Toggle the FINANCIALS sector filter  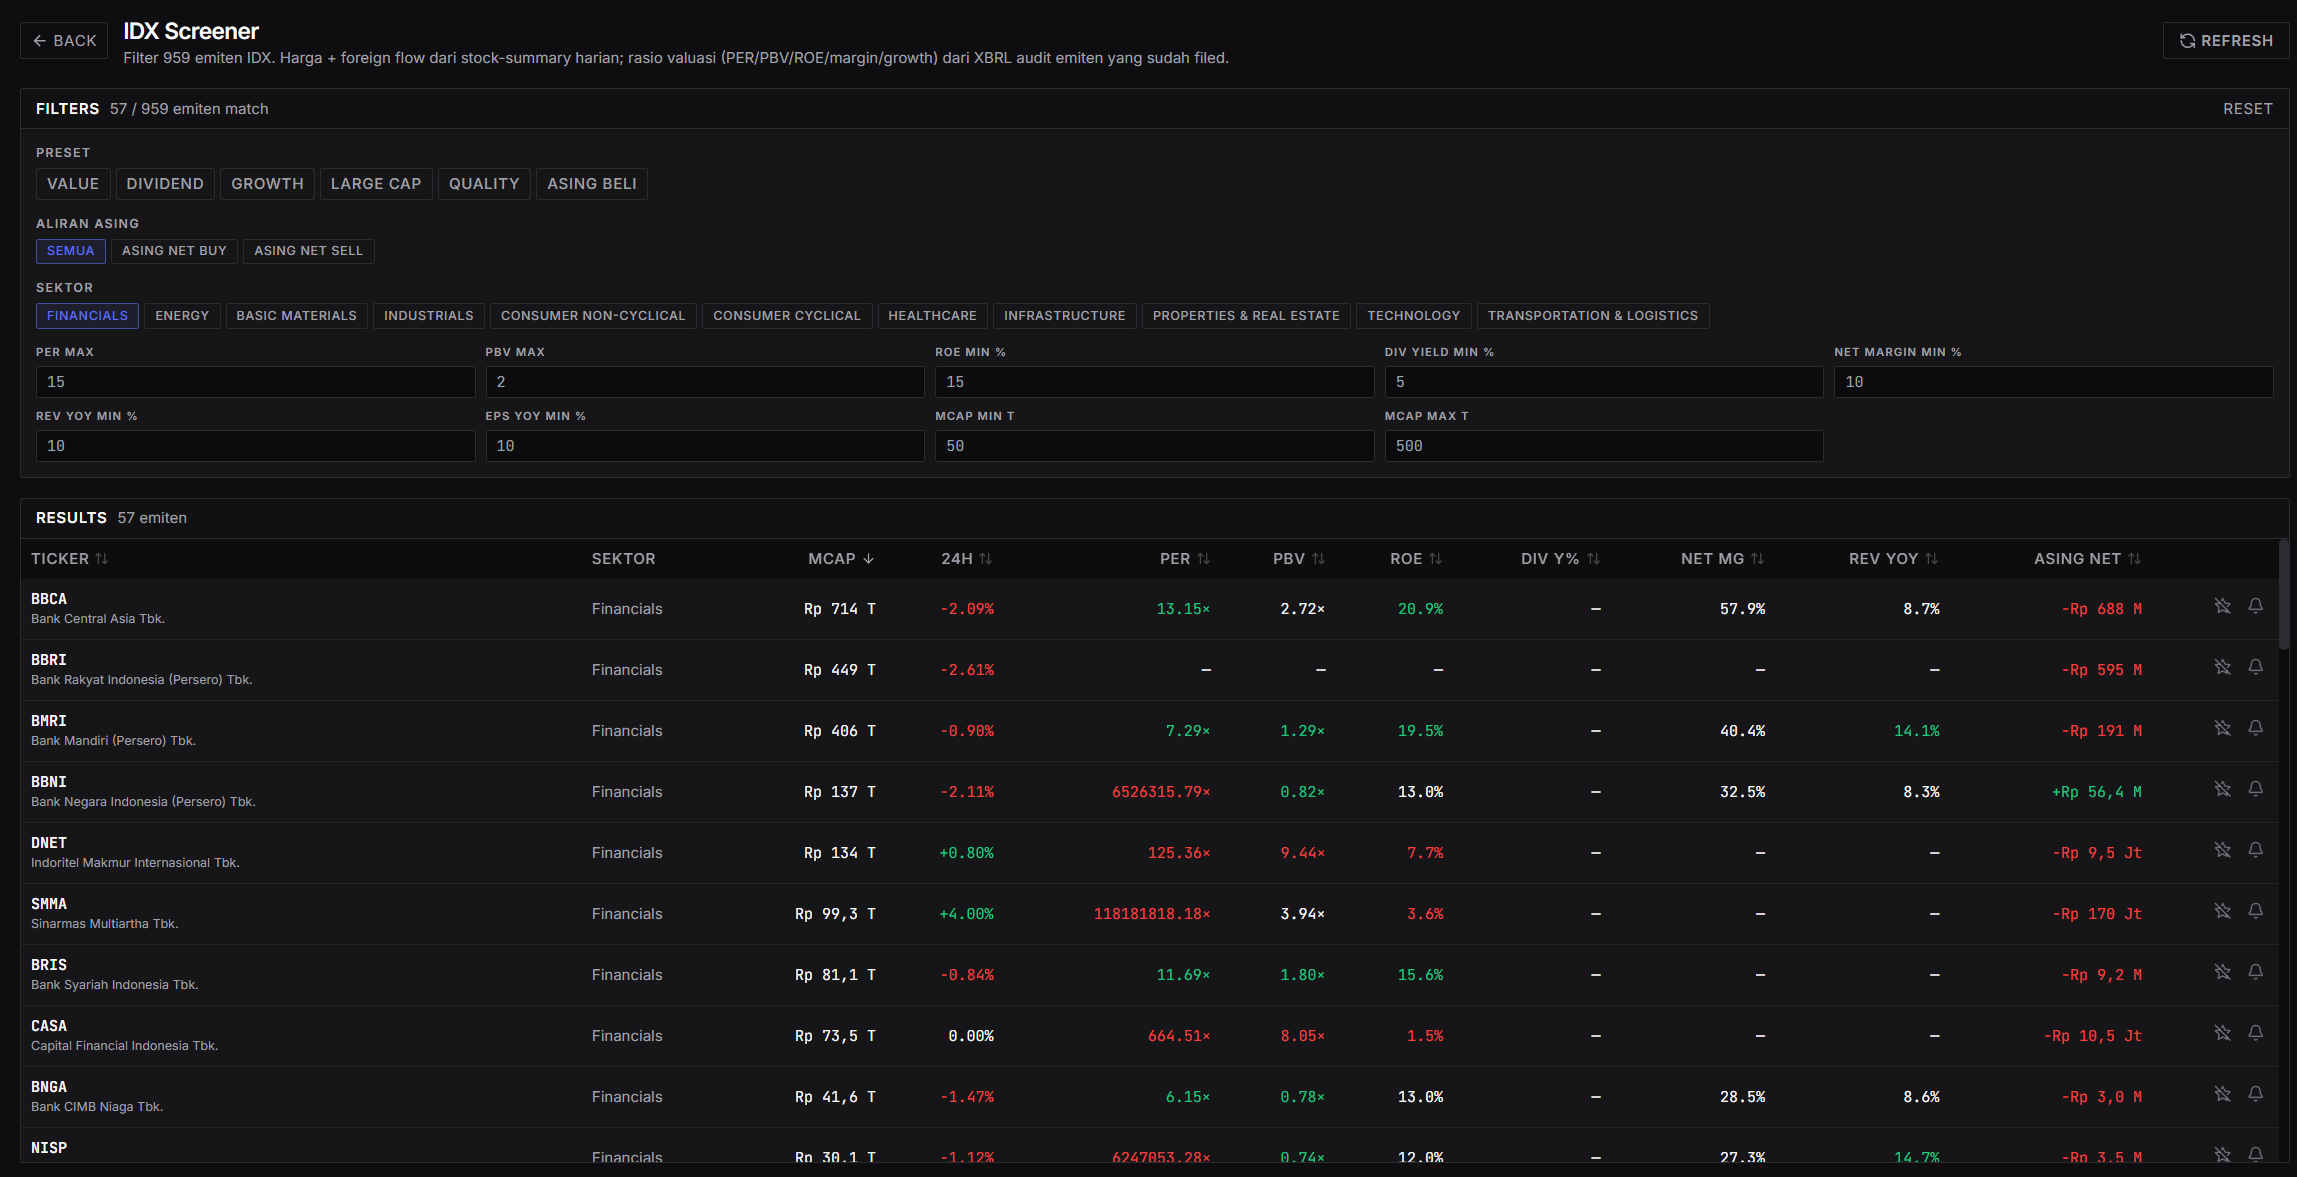pos(87,316)
